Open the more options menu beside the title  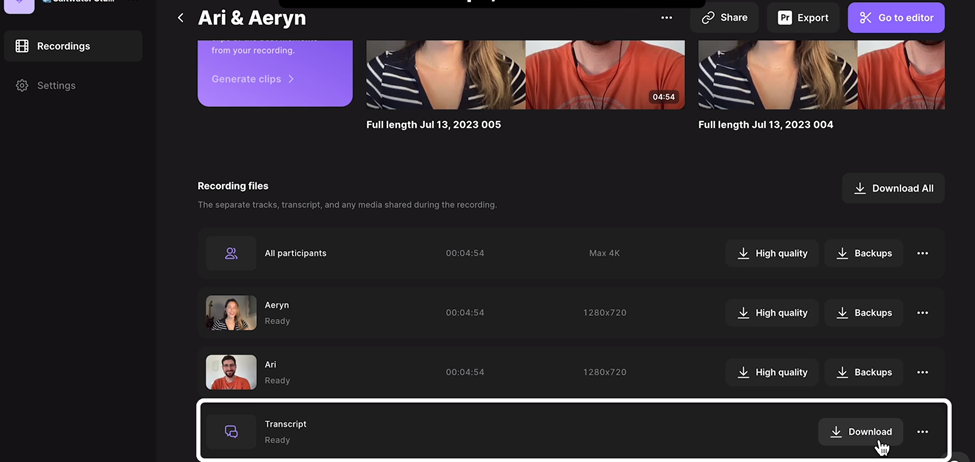pyautogui.click(x=667, y=18)
